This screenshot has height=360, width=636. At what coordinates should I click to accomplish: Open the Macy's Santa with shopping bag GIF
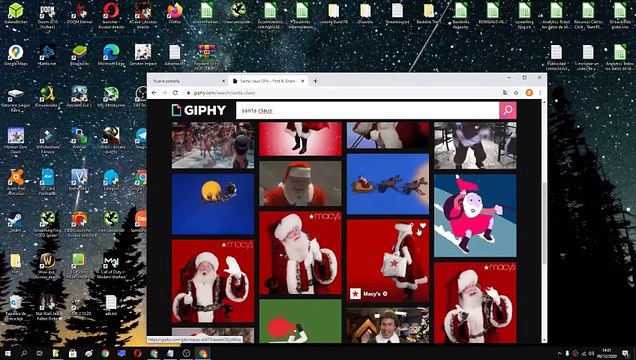click(388, 261)
